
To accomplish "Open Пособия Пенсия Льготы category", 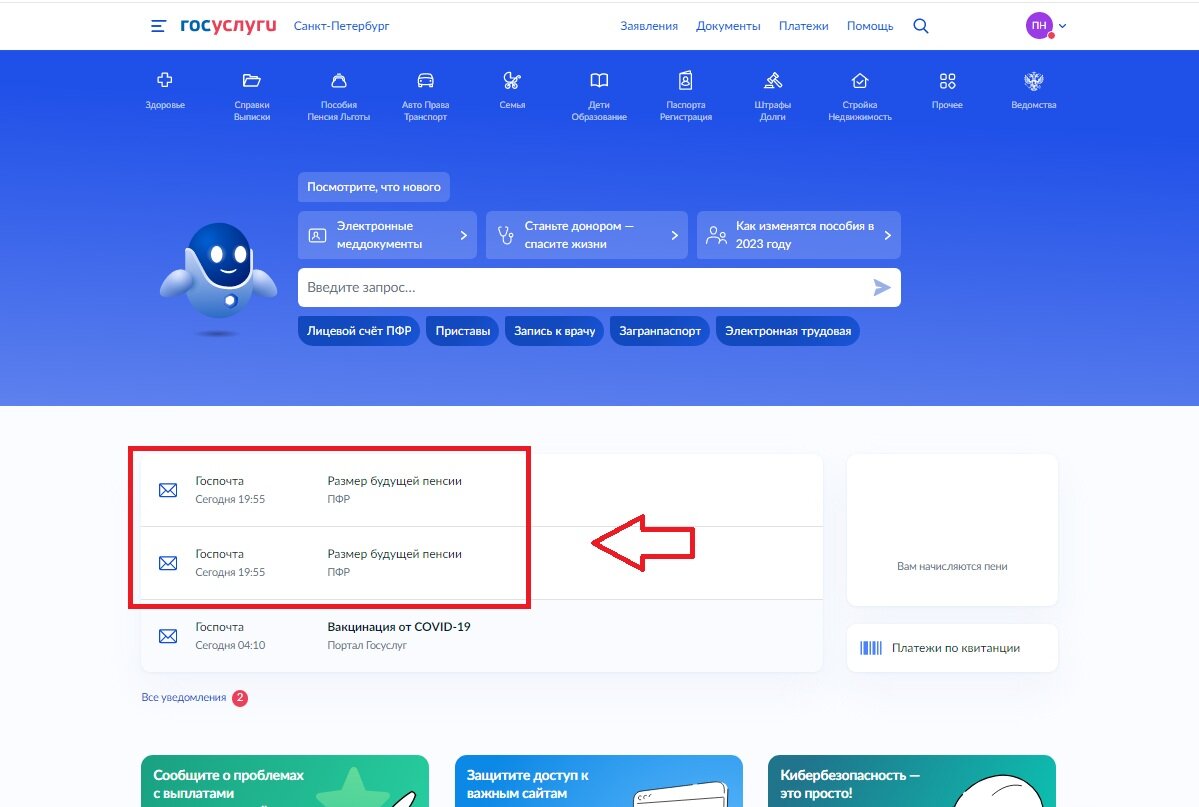I will [x=338, y=81].
